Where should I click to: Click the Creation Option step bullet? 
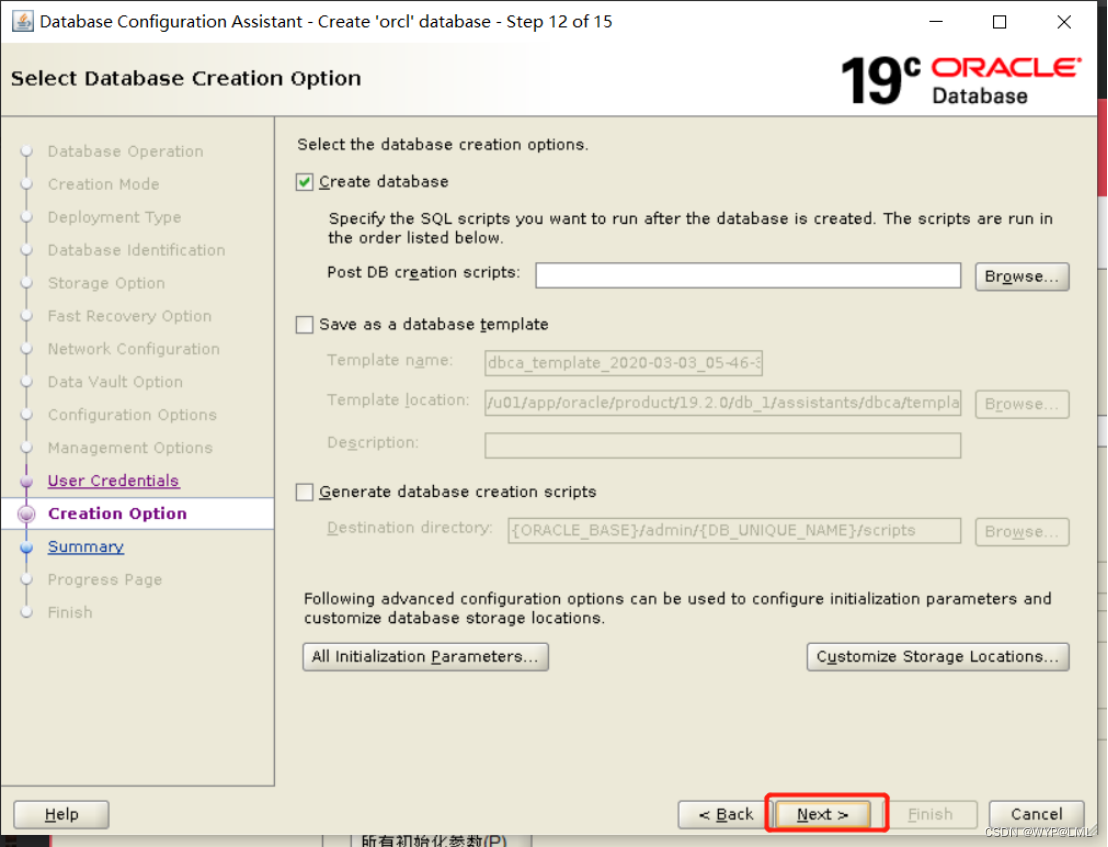point(26,514)
